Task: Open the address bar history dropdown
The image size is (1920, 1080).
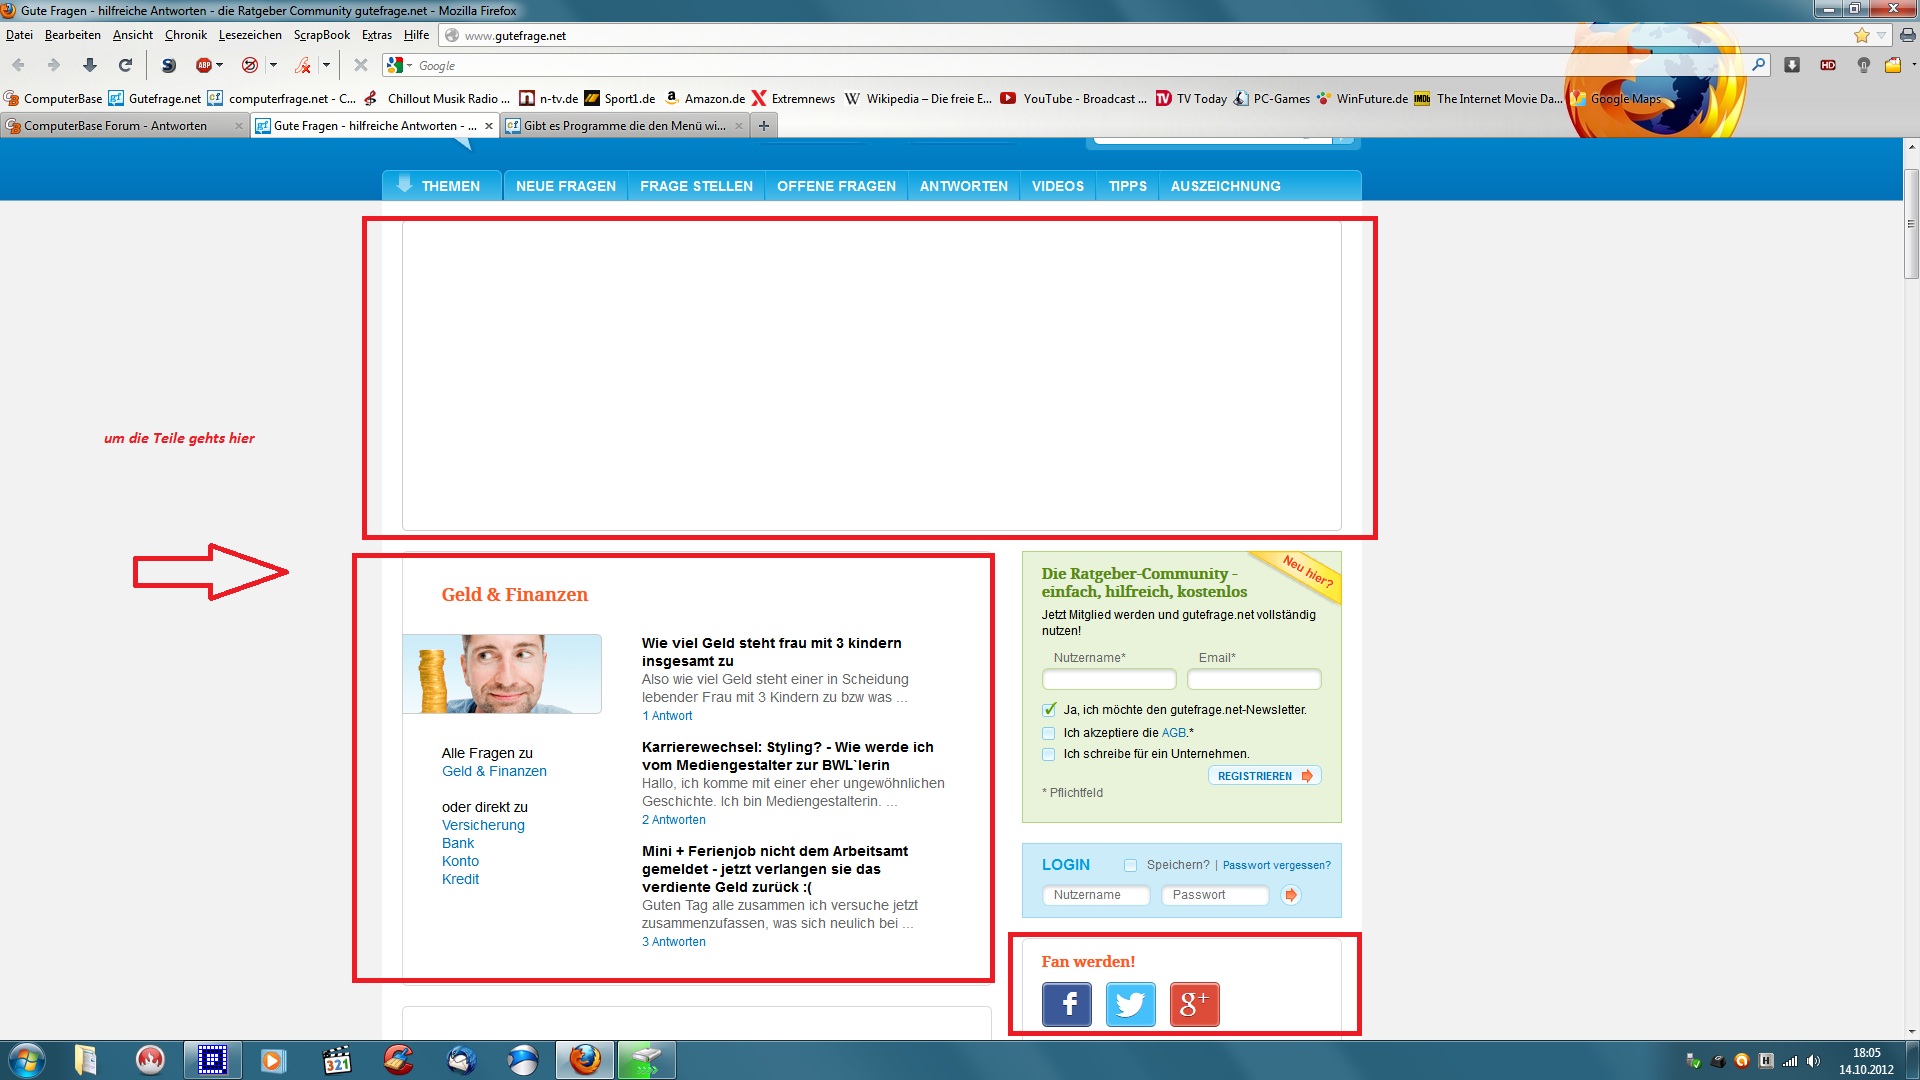Action: point(1881,35)
